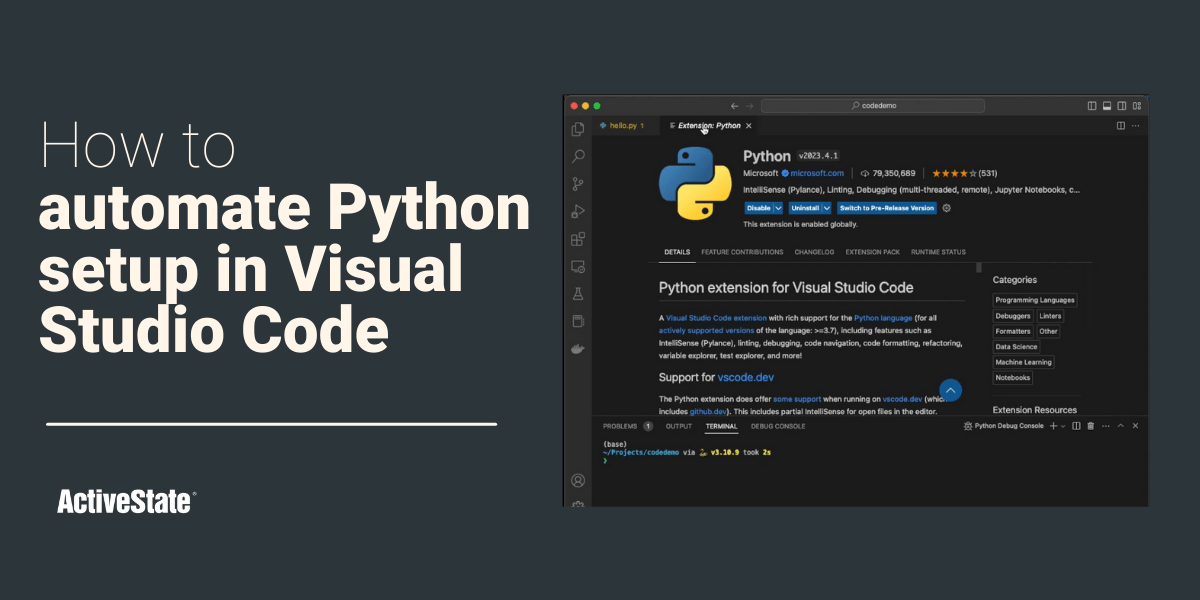Open the Docker view in activity bar
1200x600 pixels.
coord(577,349)
